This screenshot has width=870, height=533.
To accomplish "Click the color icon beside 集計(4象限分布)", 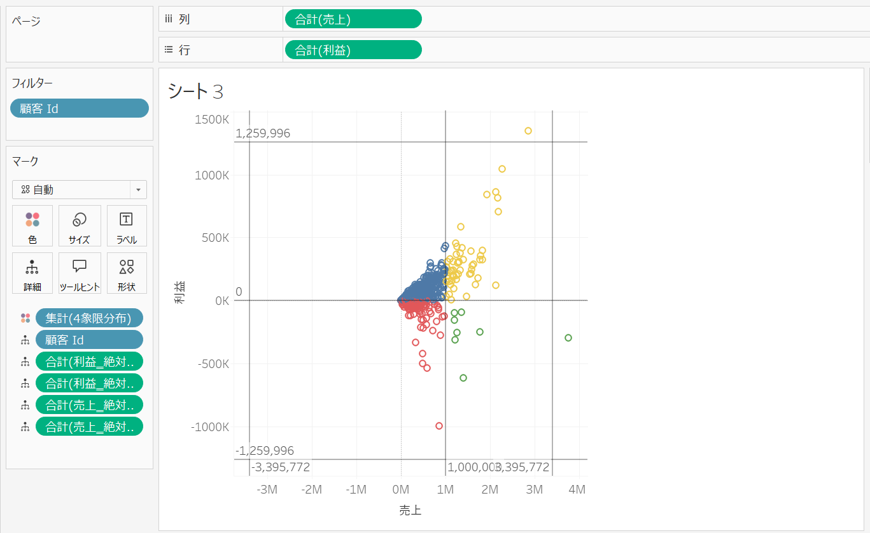I will click(x=25, y=318).
